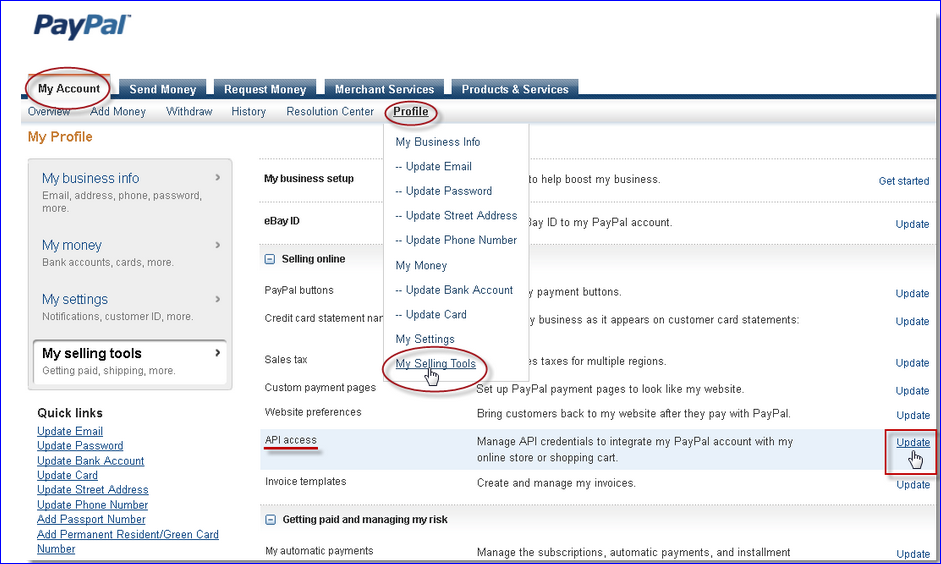Click Update Password quick link

point(80,446)
